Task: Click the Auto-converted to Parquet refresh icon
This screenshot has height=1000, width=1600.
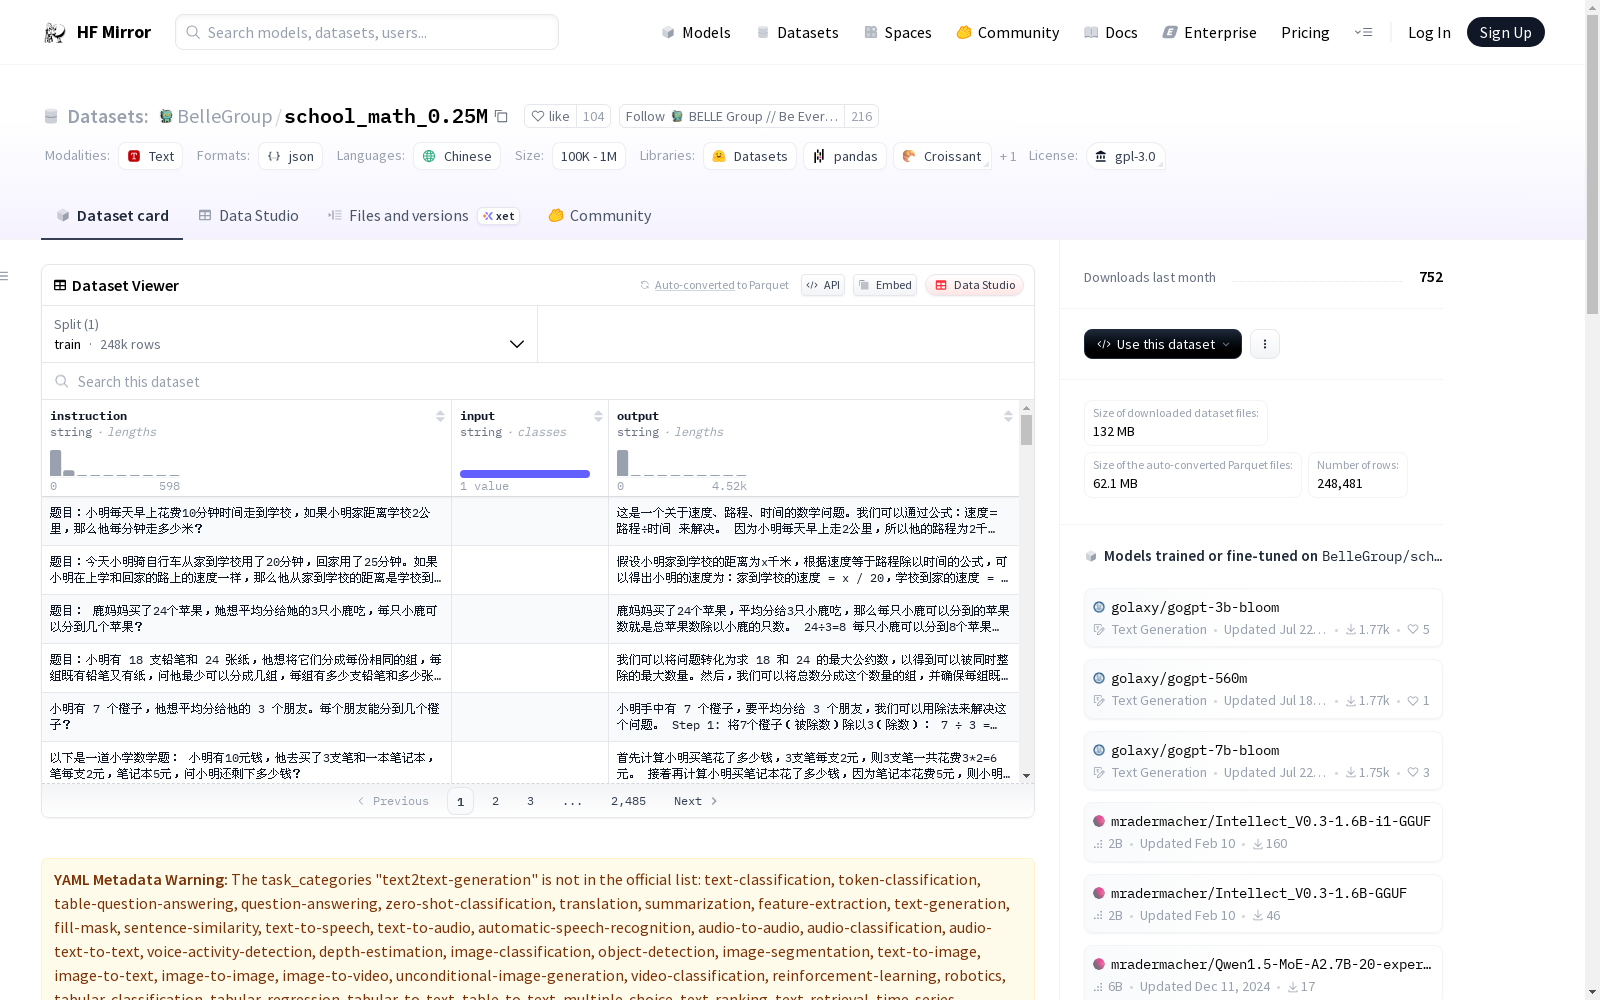Action: [x=643, y=285]
